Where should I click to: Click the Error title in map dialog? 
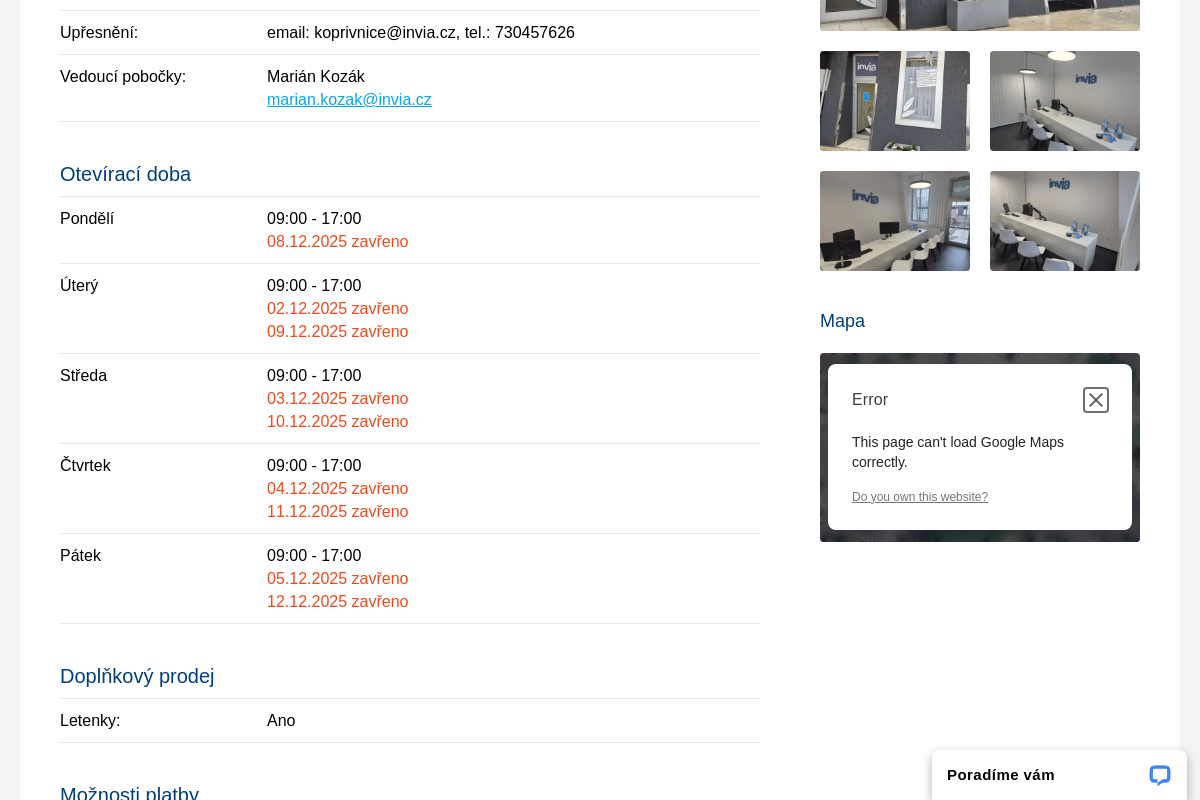click(x=870, y=400)
